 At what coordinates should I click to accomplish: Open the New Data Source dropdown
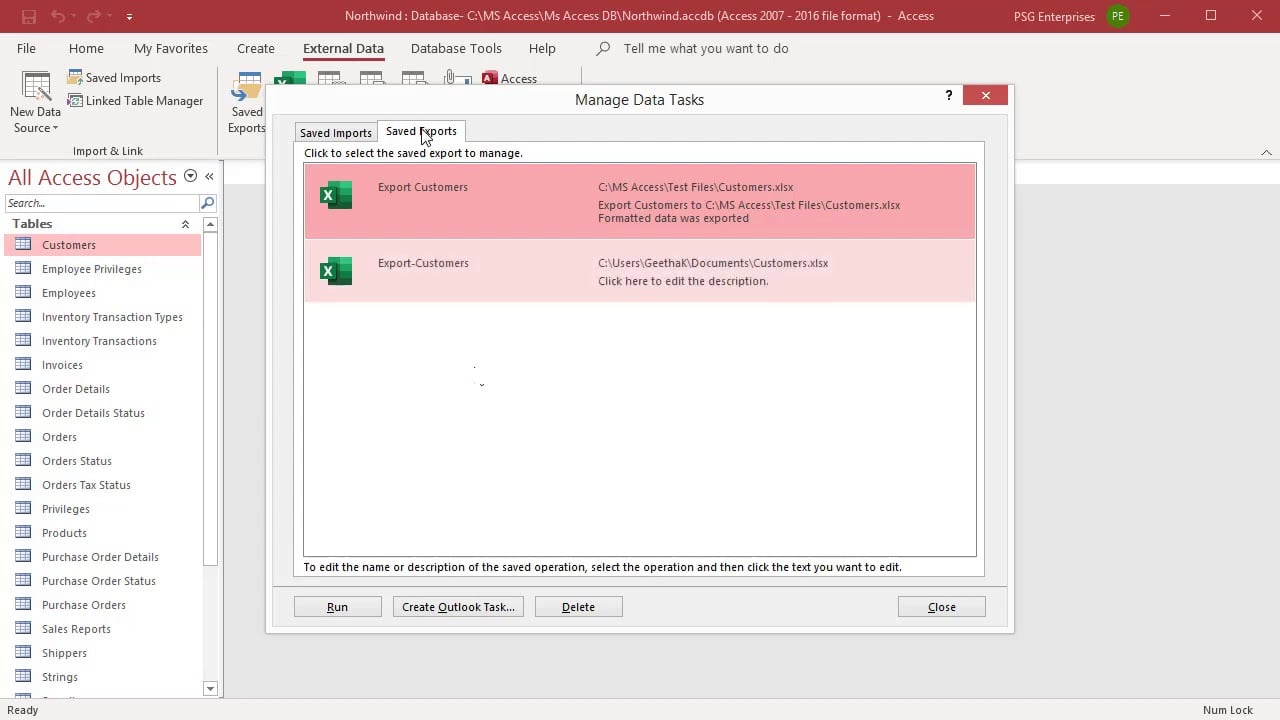click(x=36, y=104)
